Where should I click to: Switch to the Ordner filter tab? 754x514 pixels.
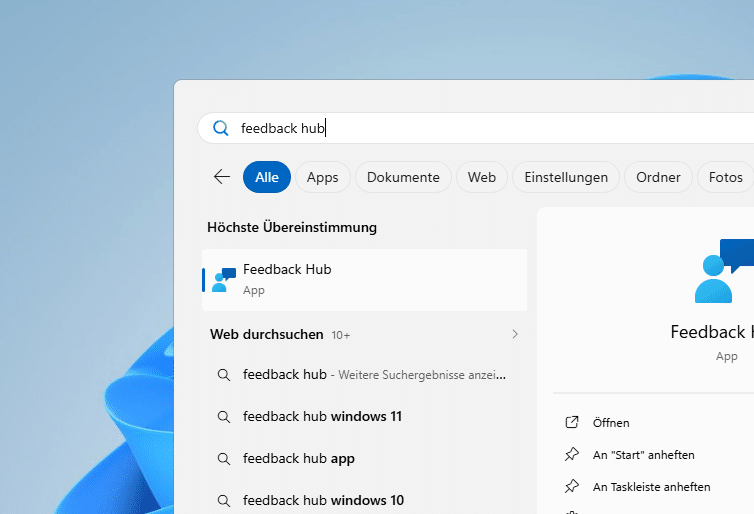point(658,177)
